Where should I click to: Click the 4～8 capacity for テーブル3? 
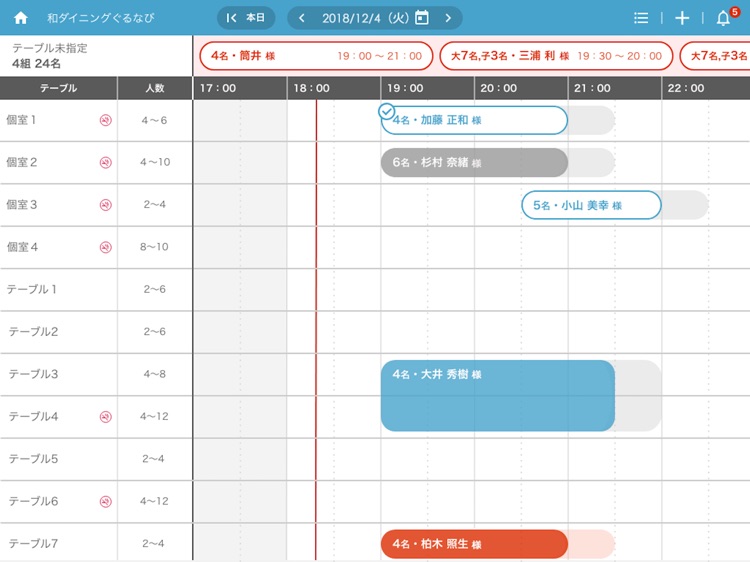154,374
